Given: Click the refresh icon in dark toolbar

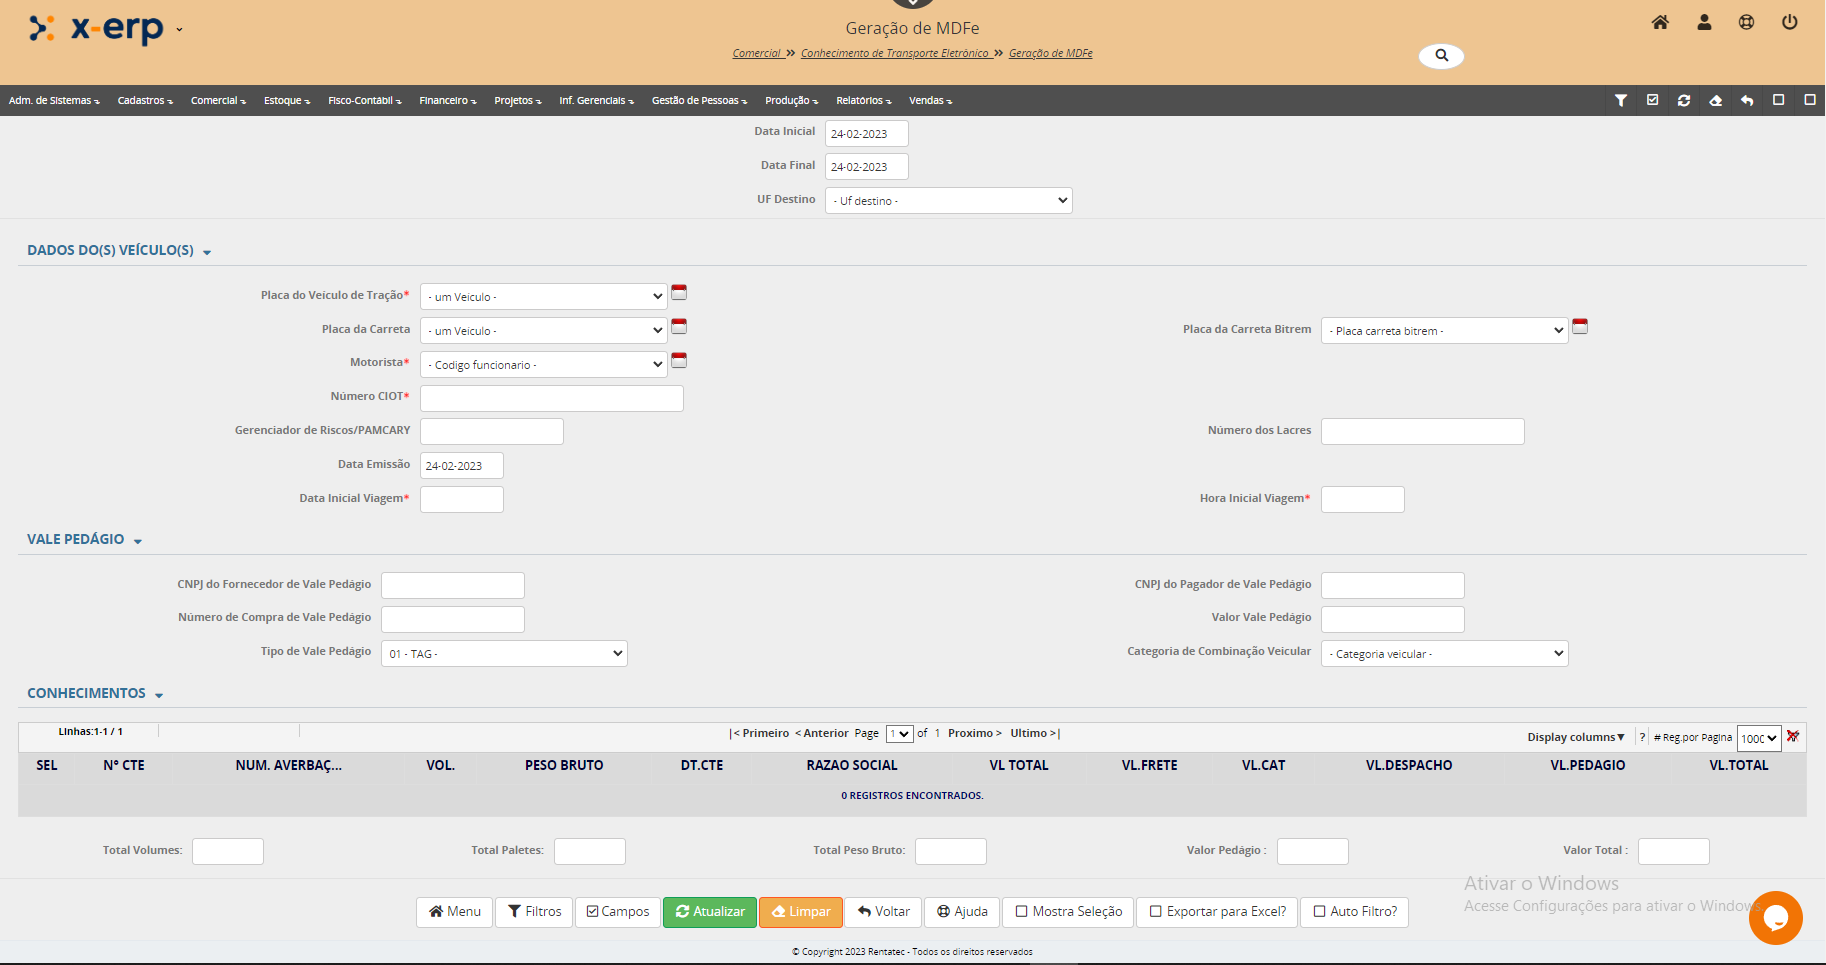Looking at the screenshot, I should click(1684, 100).
